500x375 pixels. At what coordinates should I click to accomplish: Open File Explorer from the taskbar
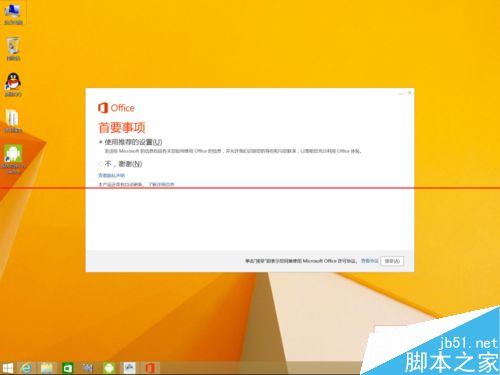pos(47,368)
